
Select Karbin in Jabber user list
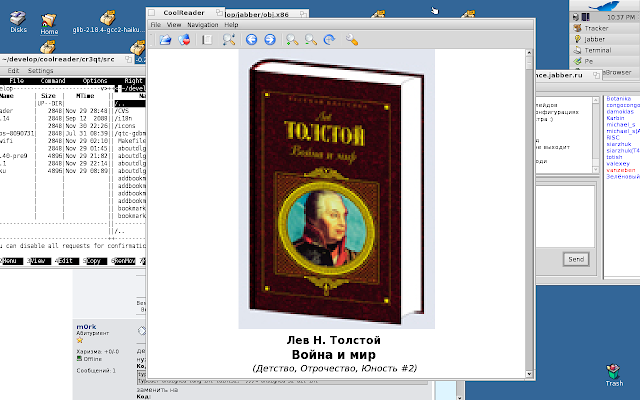coord(615,118)
